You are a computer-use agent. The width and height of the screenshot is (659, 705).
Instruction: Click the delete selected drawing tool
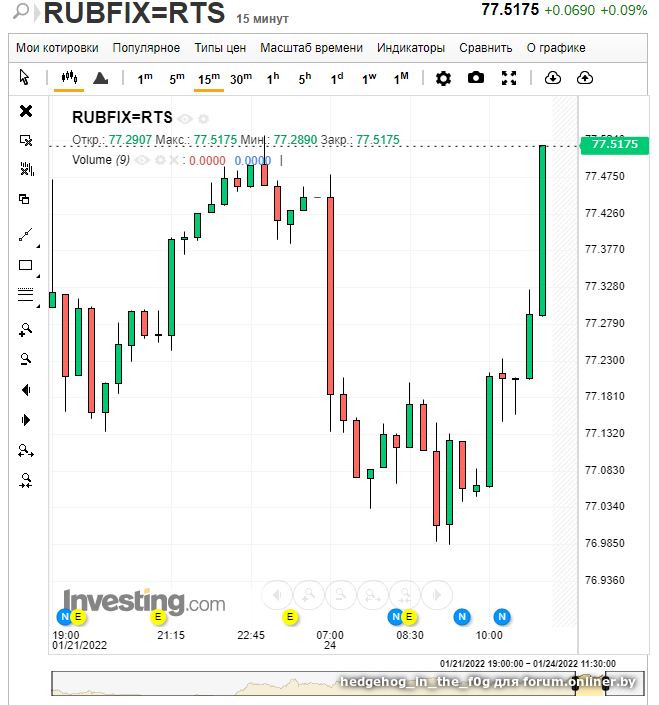[x=26, y=140]
